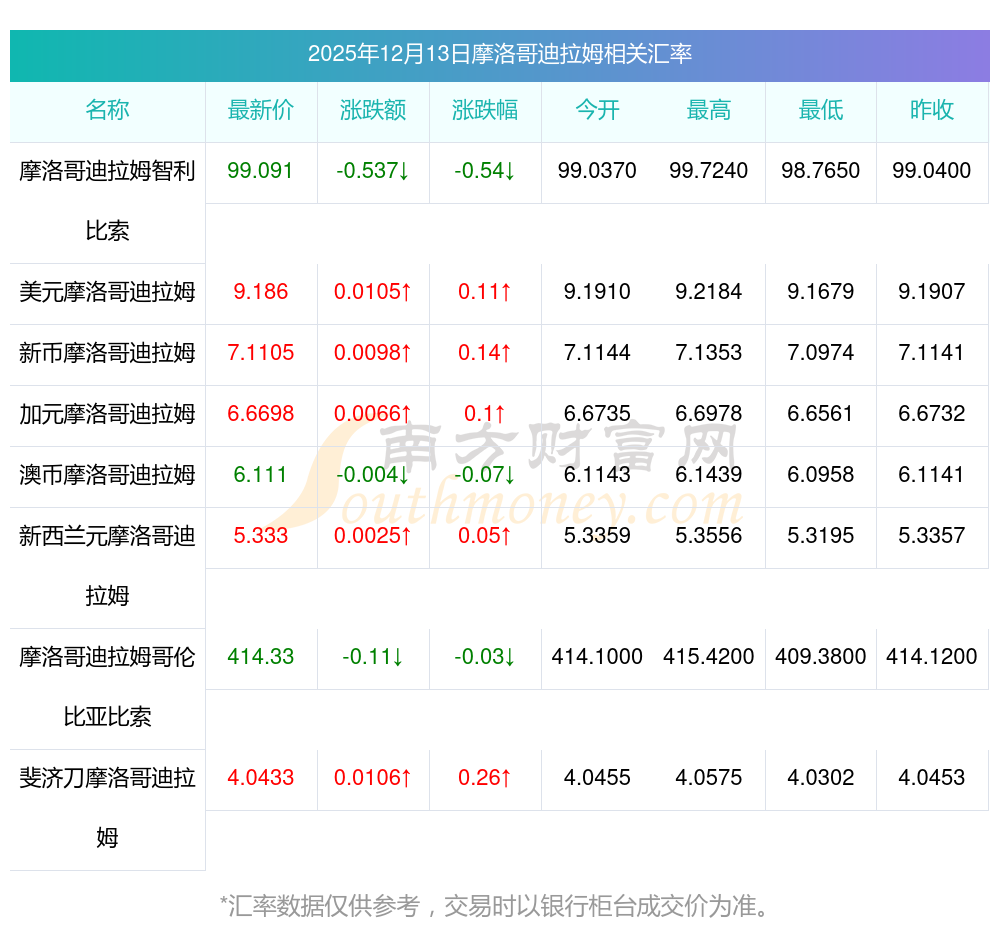Click the 昨收 column header

932,110
